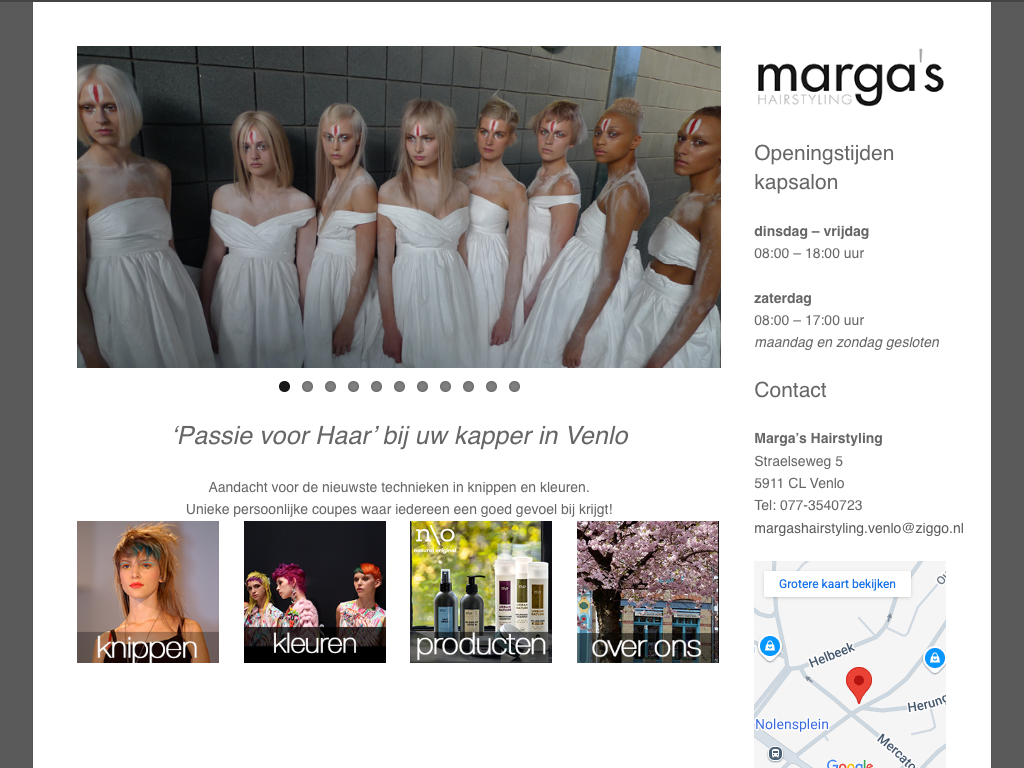Viewport: 1024px width, 768px height.
Task: Click the Google logo on the map
Action: pyautogui.click(x=849, y=764)
